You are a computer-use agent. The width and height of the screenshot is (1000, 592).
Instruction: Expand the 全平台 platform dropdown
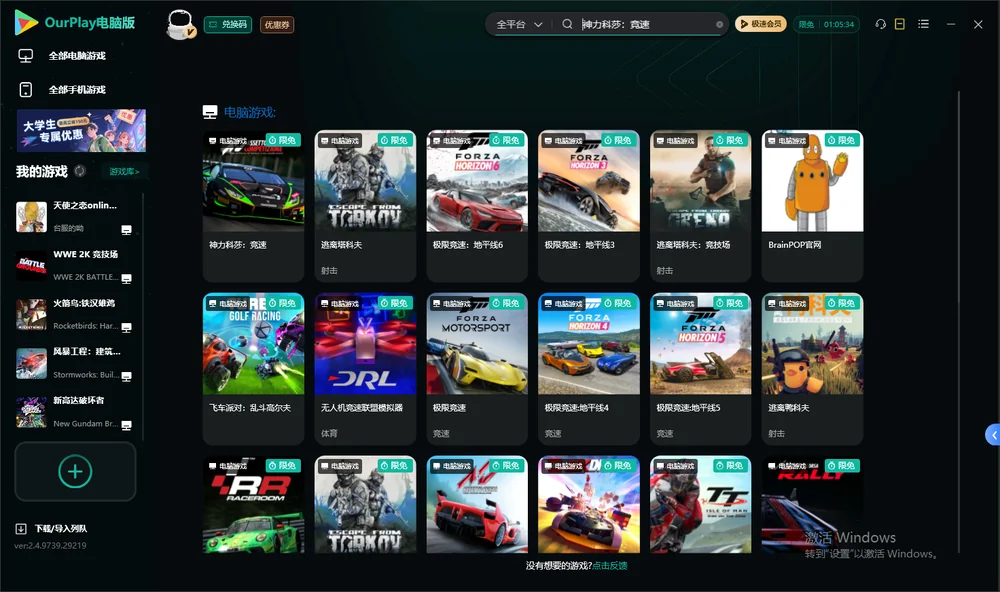pyautogui.click(x=519, y=24)
